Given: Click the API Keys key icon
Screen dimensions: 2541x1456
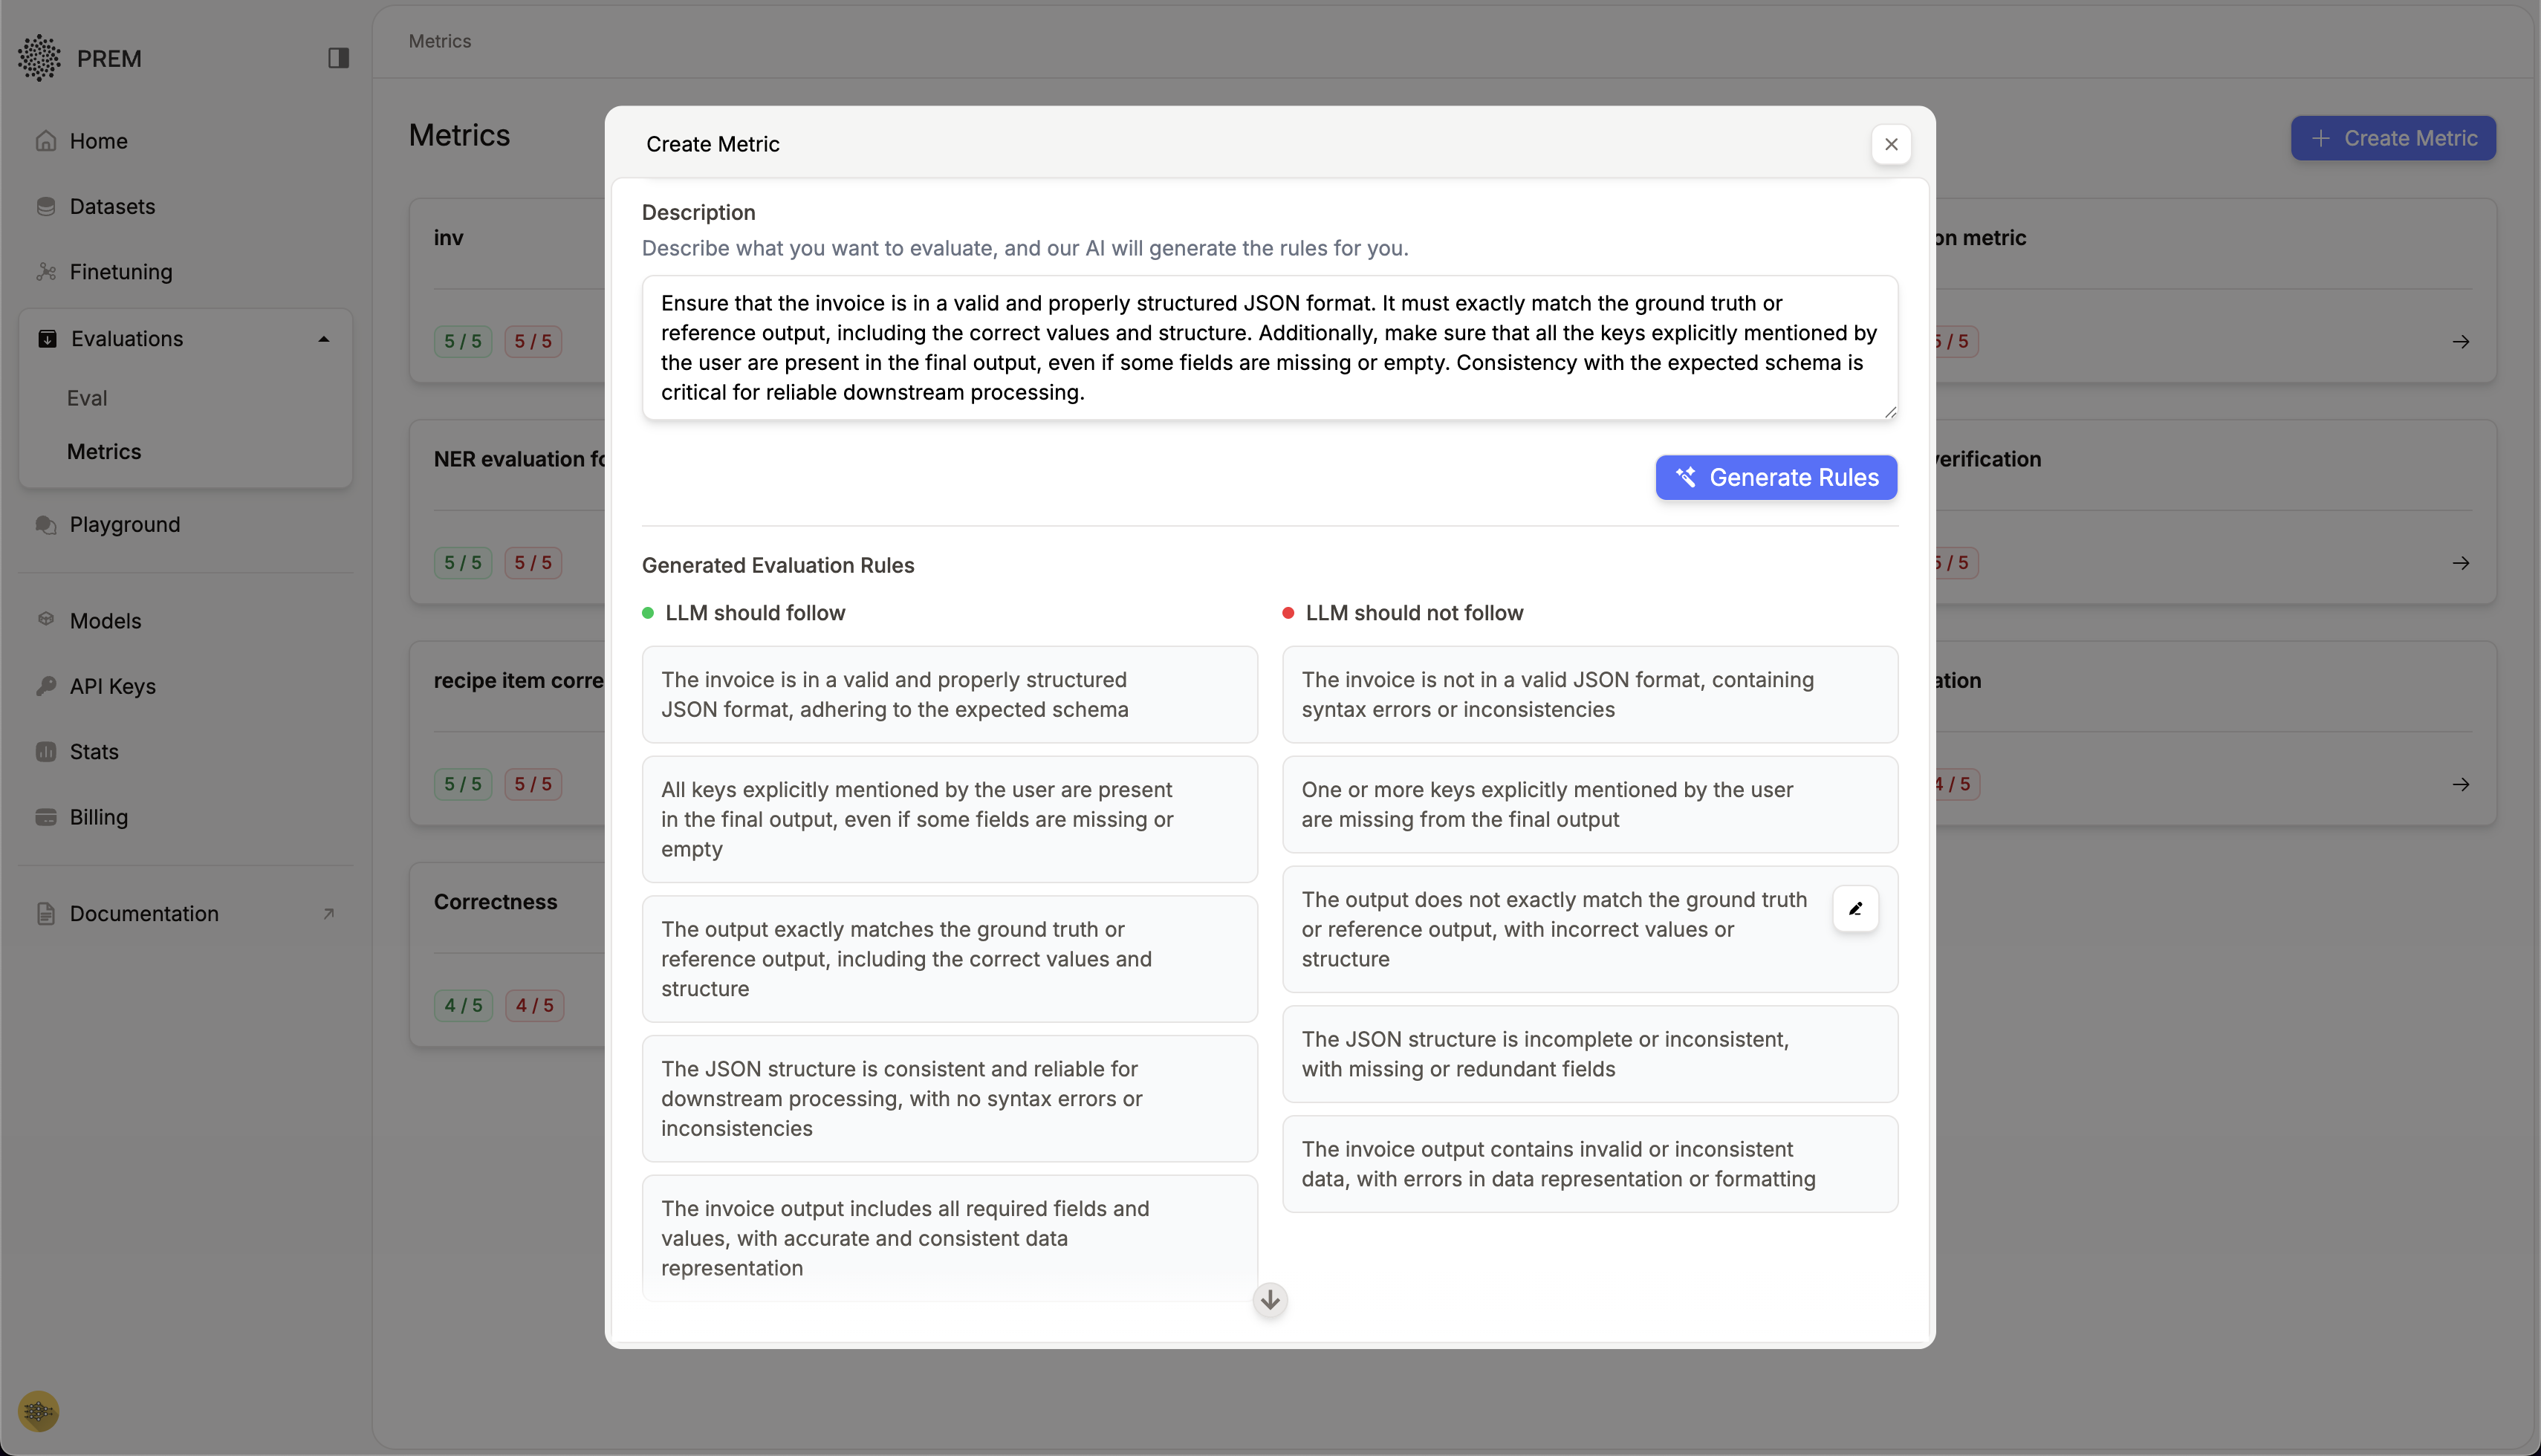Looking at the screenshot, I should pos(47,686).
